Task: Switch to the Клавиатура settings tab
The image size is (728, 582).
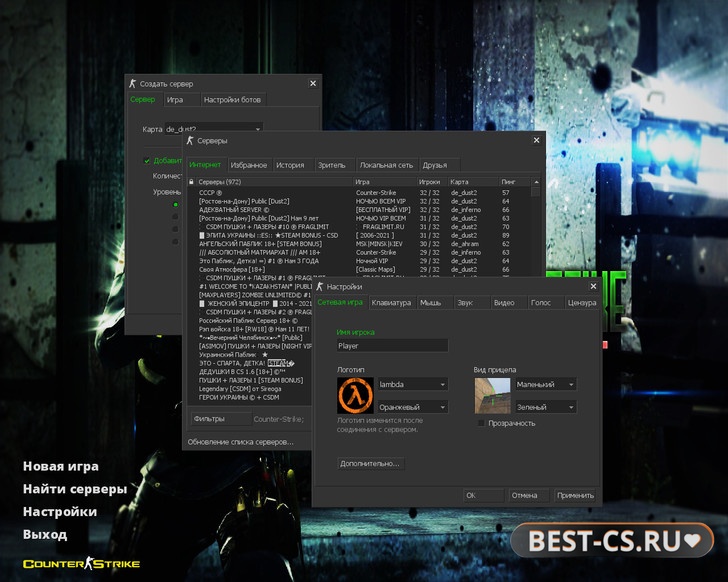Action: tap(391, 303)
